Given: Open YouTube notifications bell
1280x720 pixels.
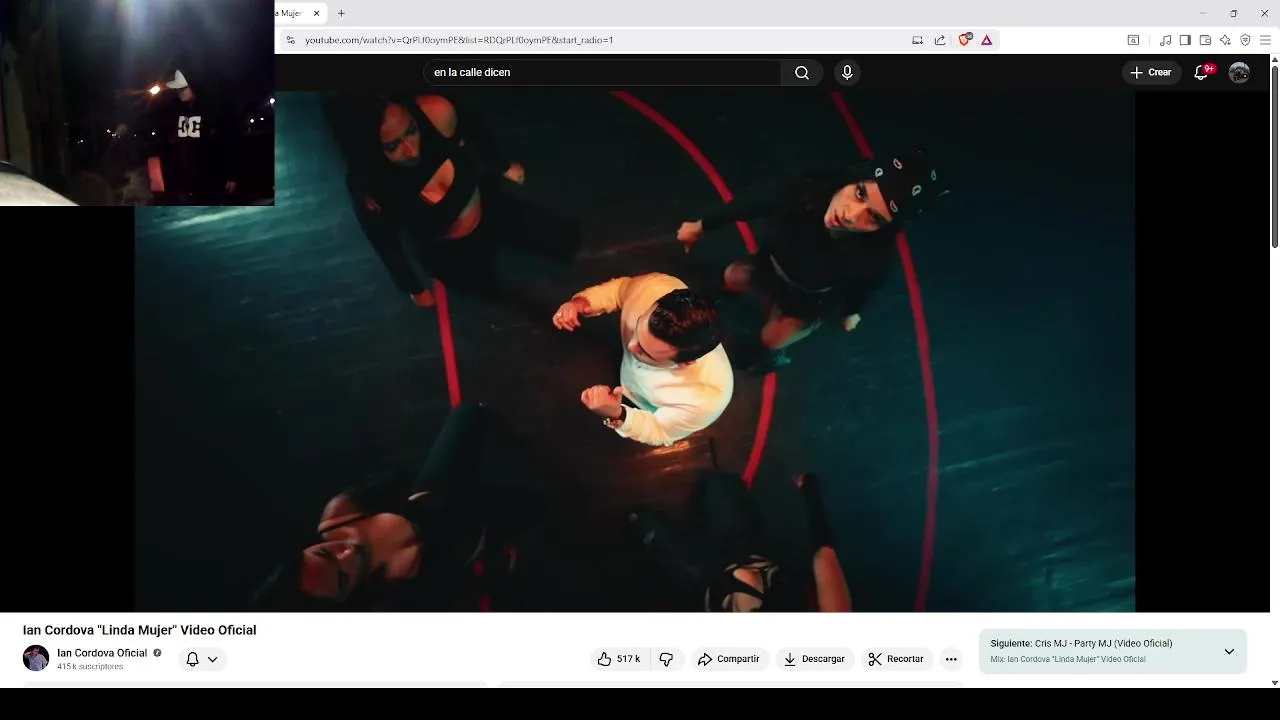Looking at the screenshot, I should pyautogui.click(x=1203, y=72).
